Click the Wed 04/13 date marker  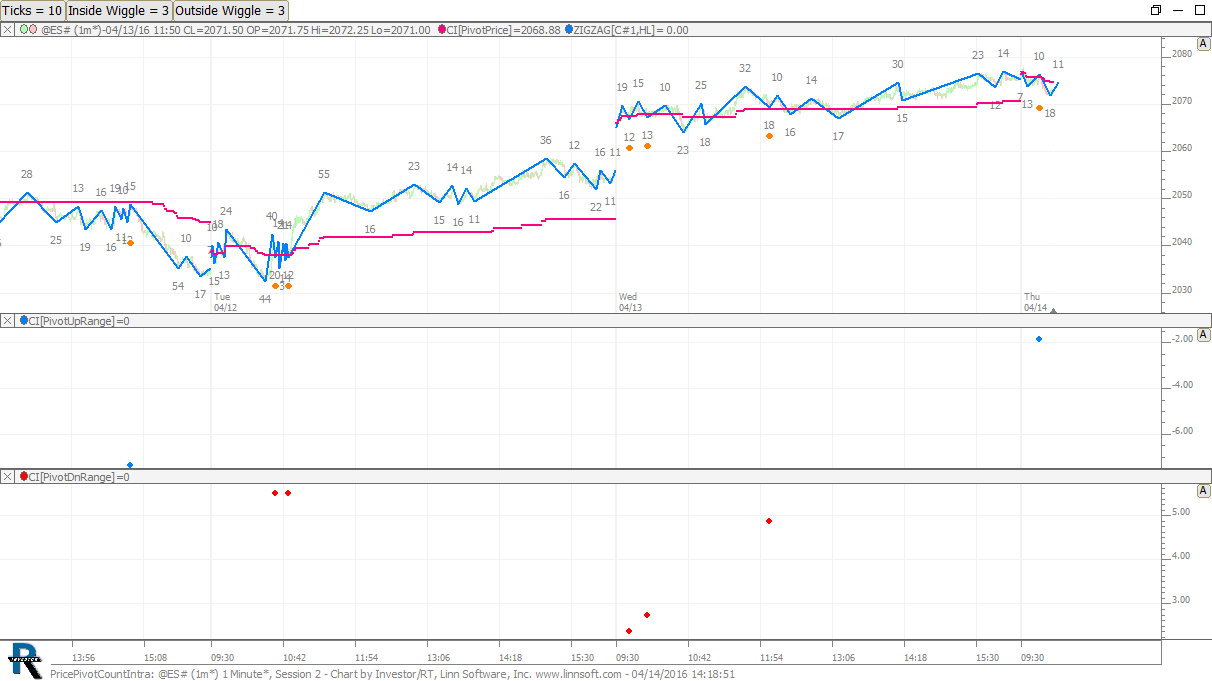630,302
